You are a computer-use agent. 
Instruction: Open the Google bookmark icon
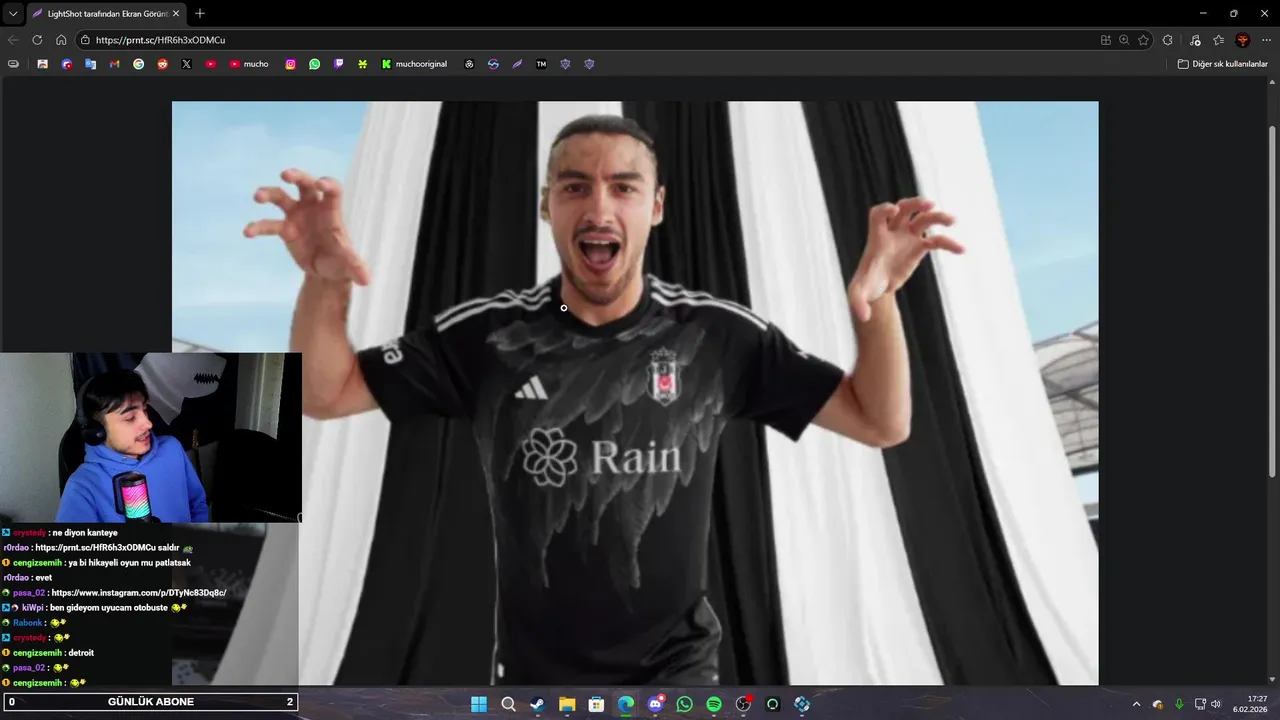pos(138,64)
